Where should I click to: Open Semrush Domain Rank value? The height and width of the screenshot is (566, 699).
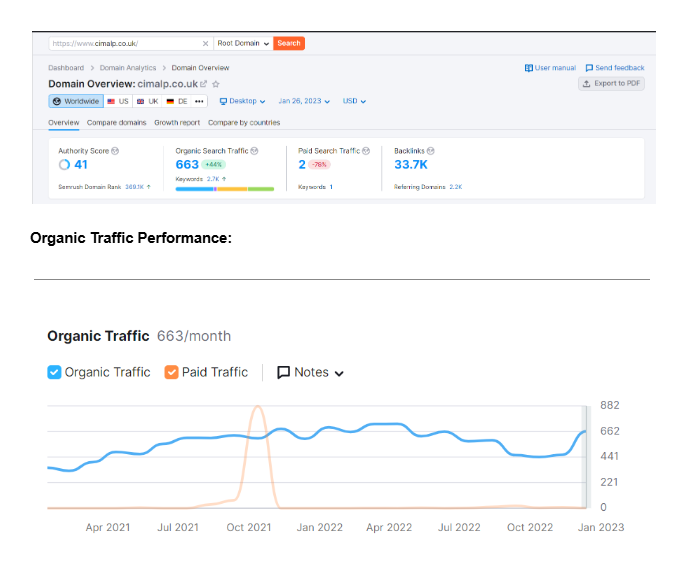coord(134,187)
